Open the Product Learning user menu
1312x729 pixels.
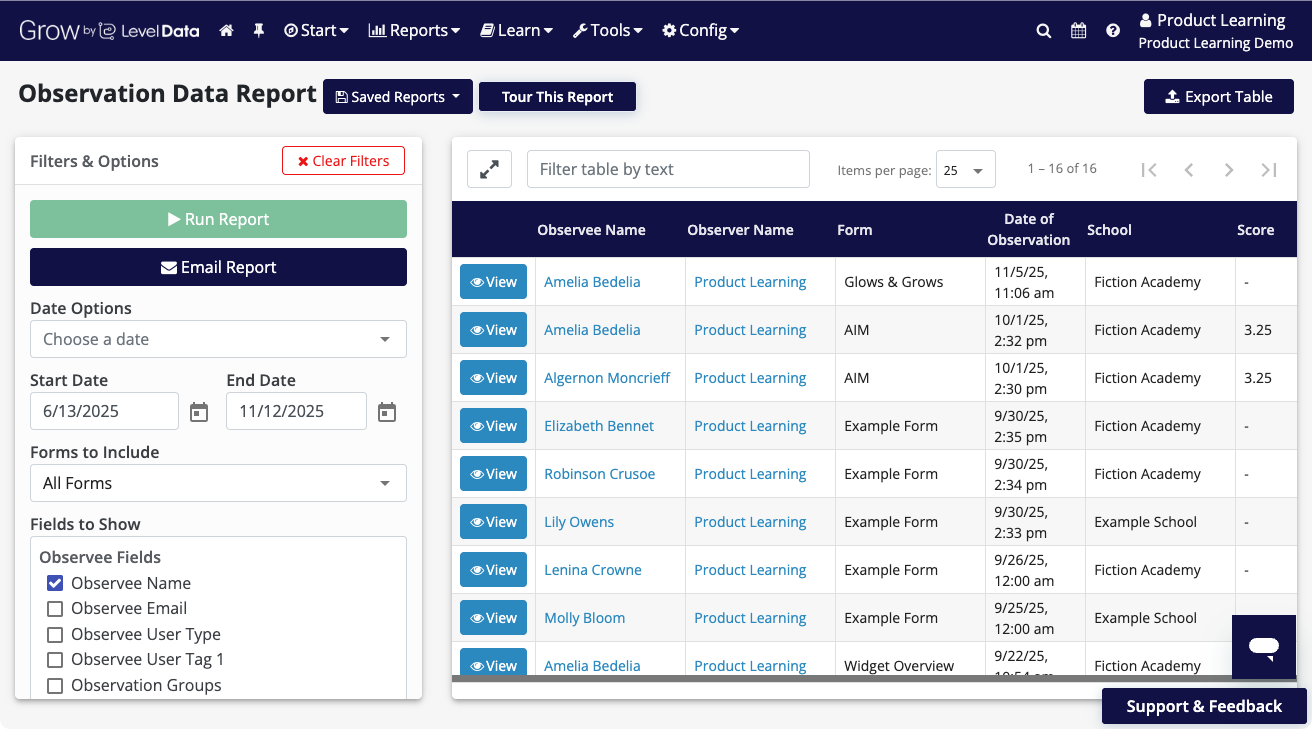coord(1216,31)
